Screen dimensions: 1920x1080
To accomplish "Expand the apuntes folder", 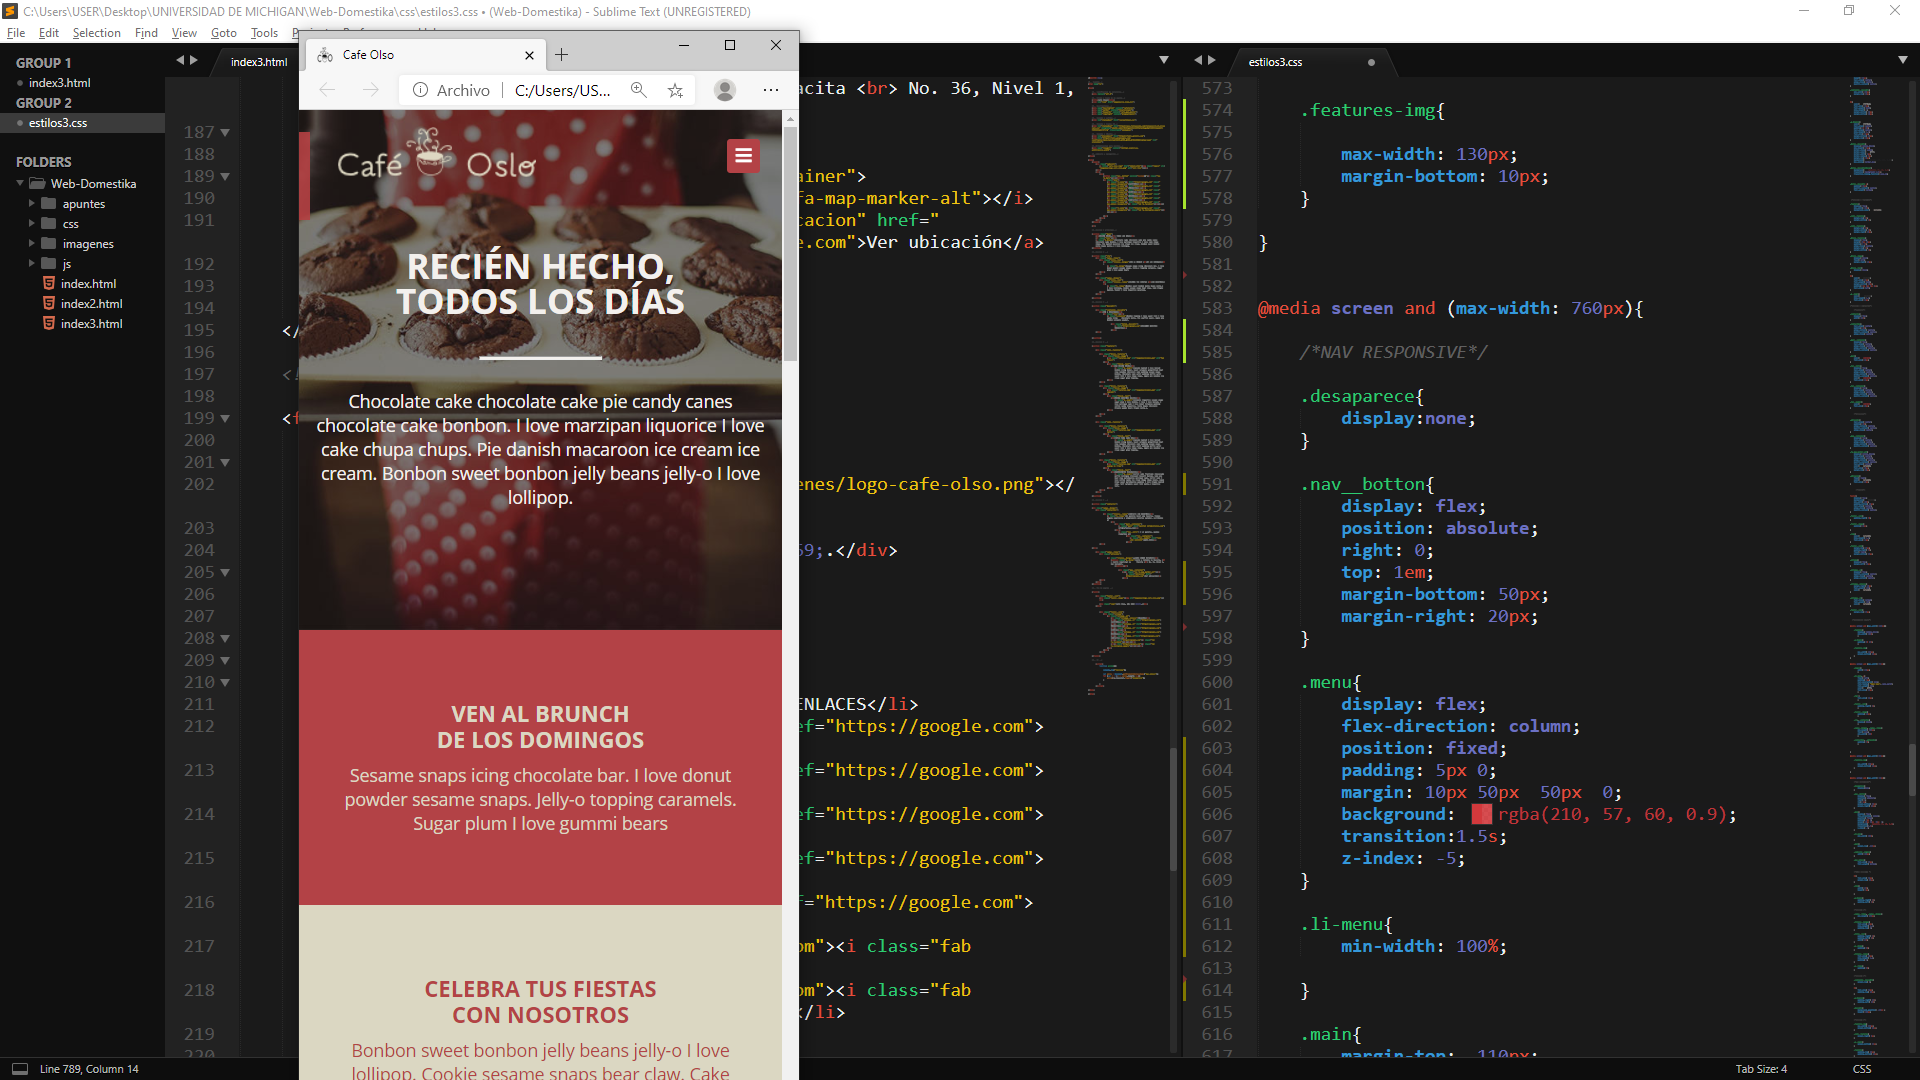I will 32,204.
